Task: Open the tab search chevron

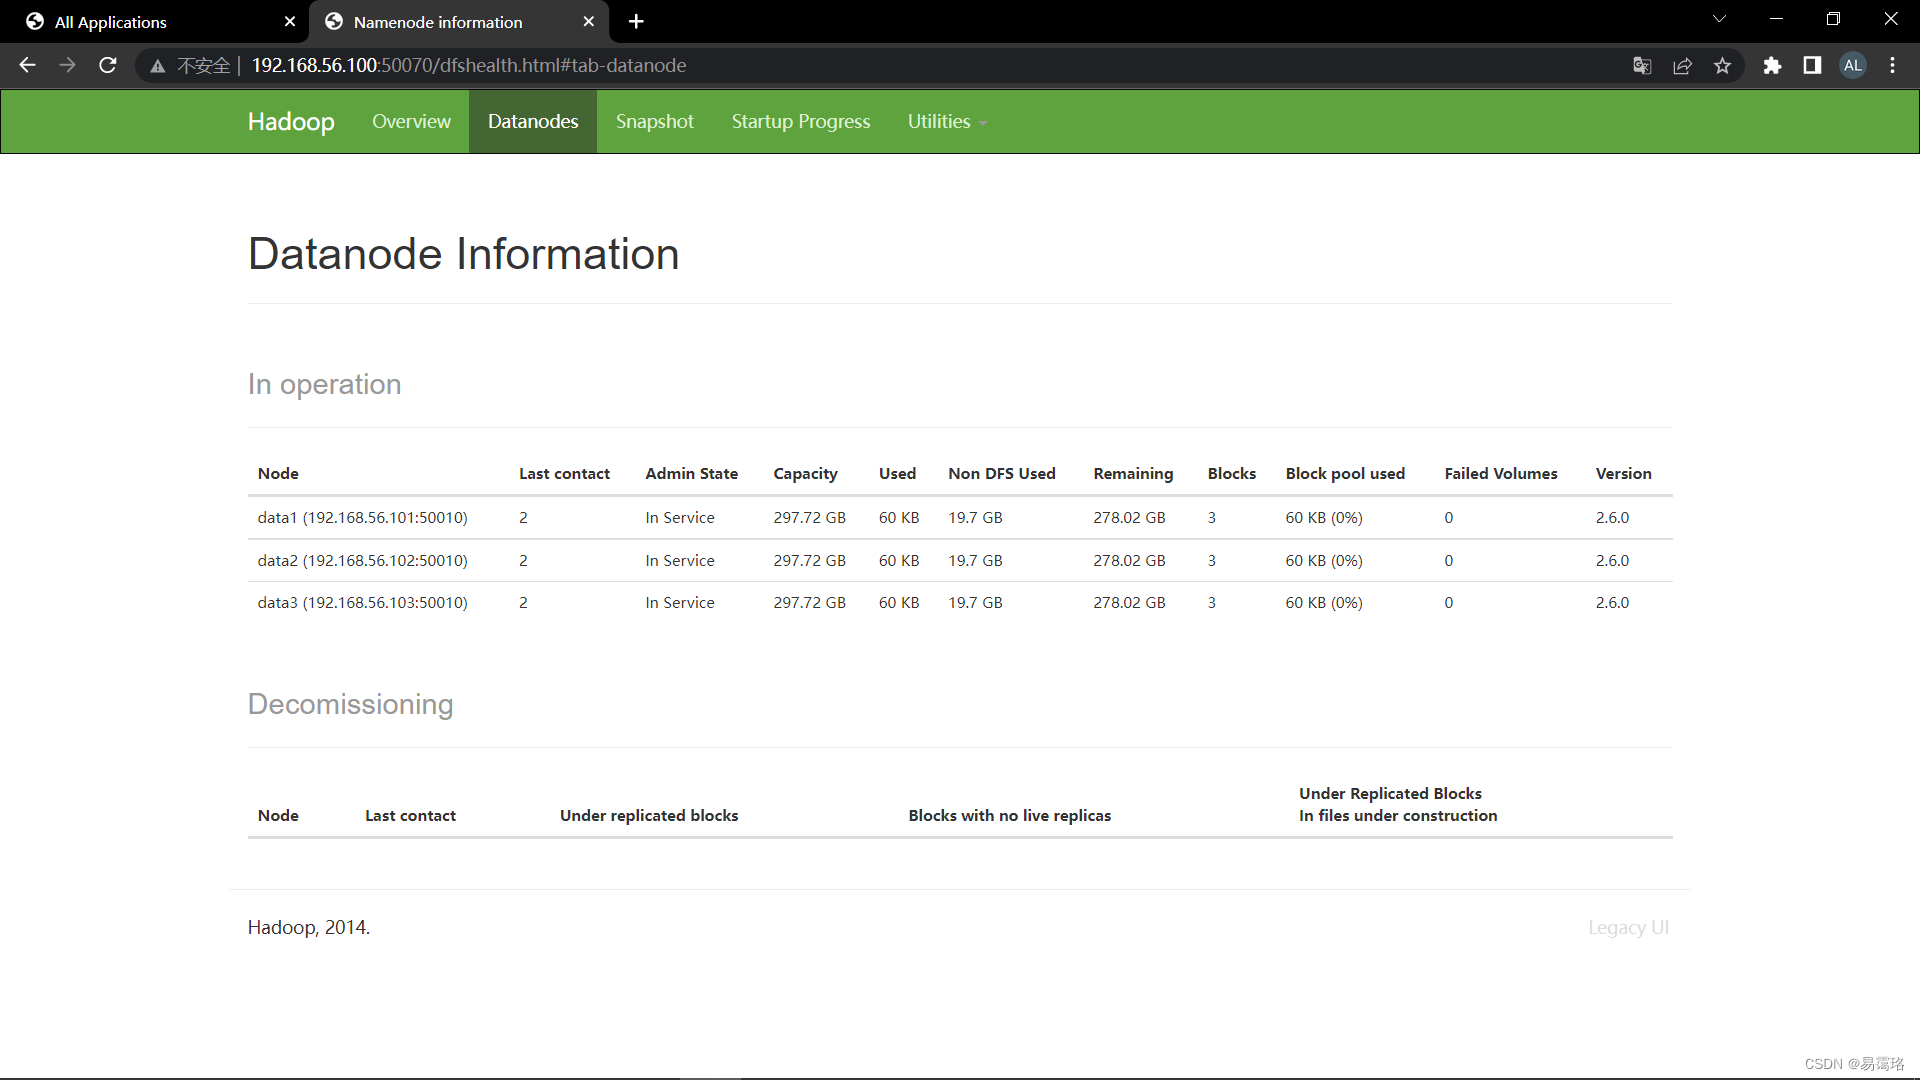Action: click(x=1719, y=19)
